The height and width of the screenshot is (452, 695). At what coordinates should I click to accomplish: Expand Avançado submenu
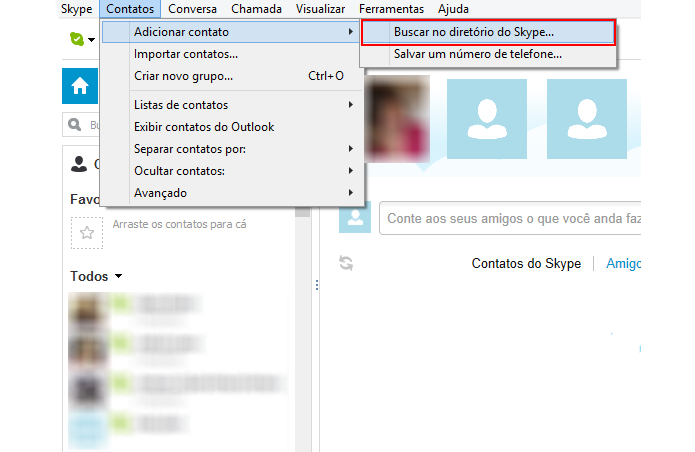tap(230, 193)
